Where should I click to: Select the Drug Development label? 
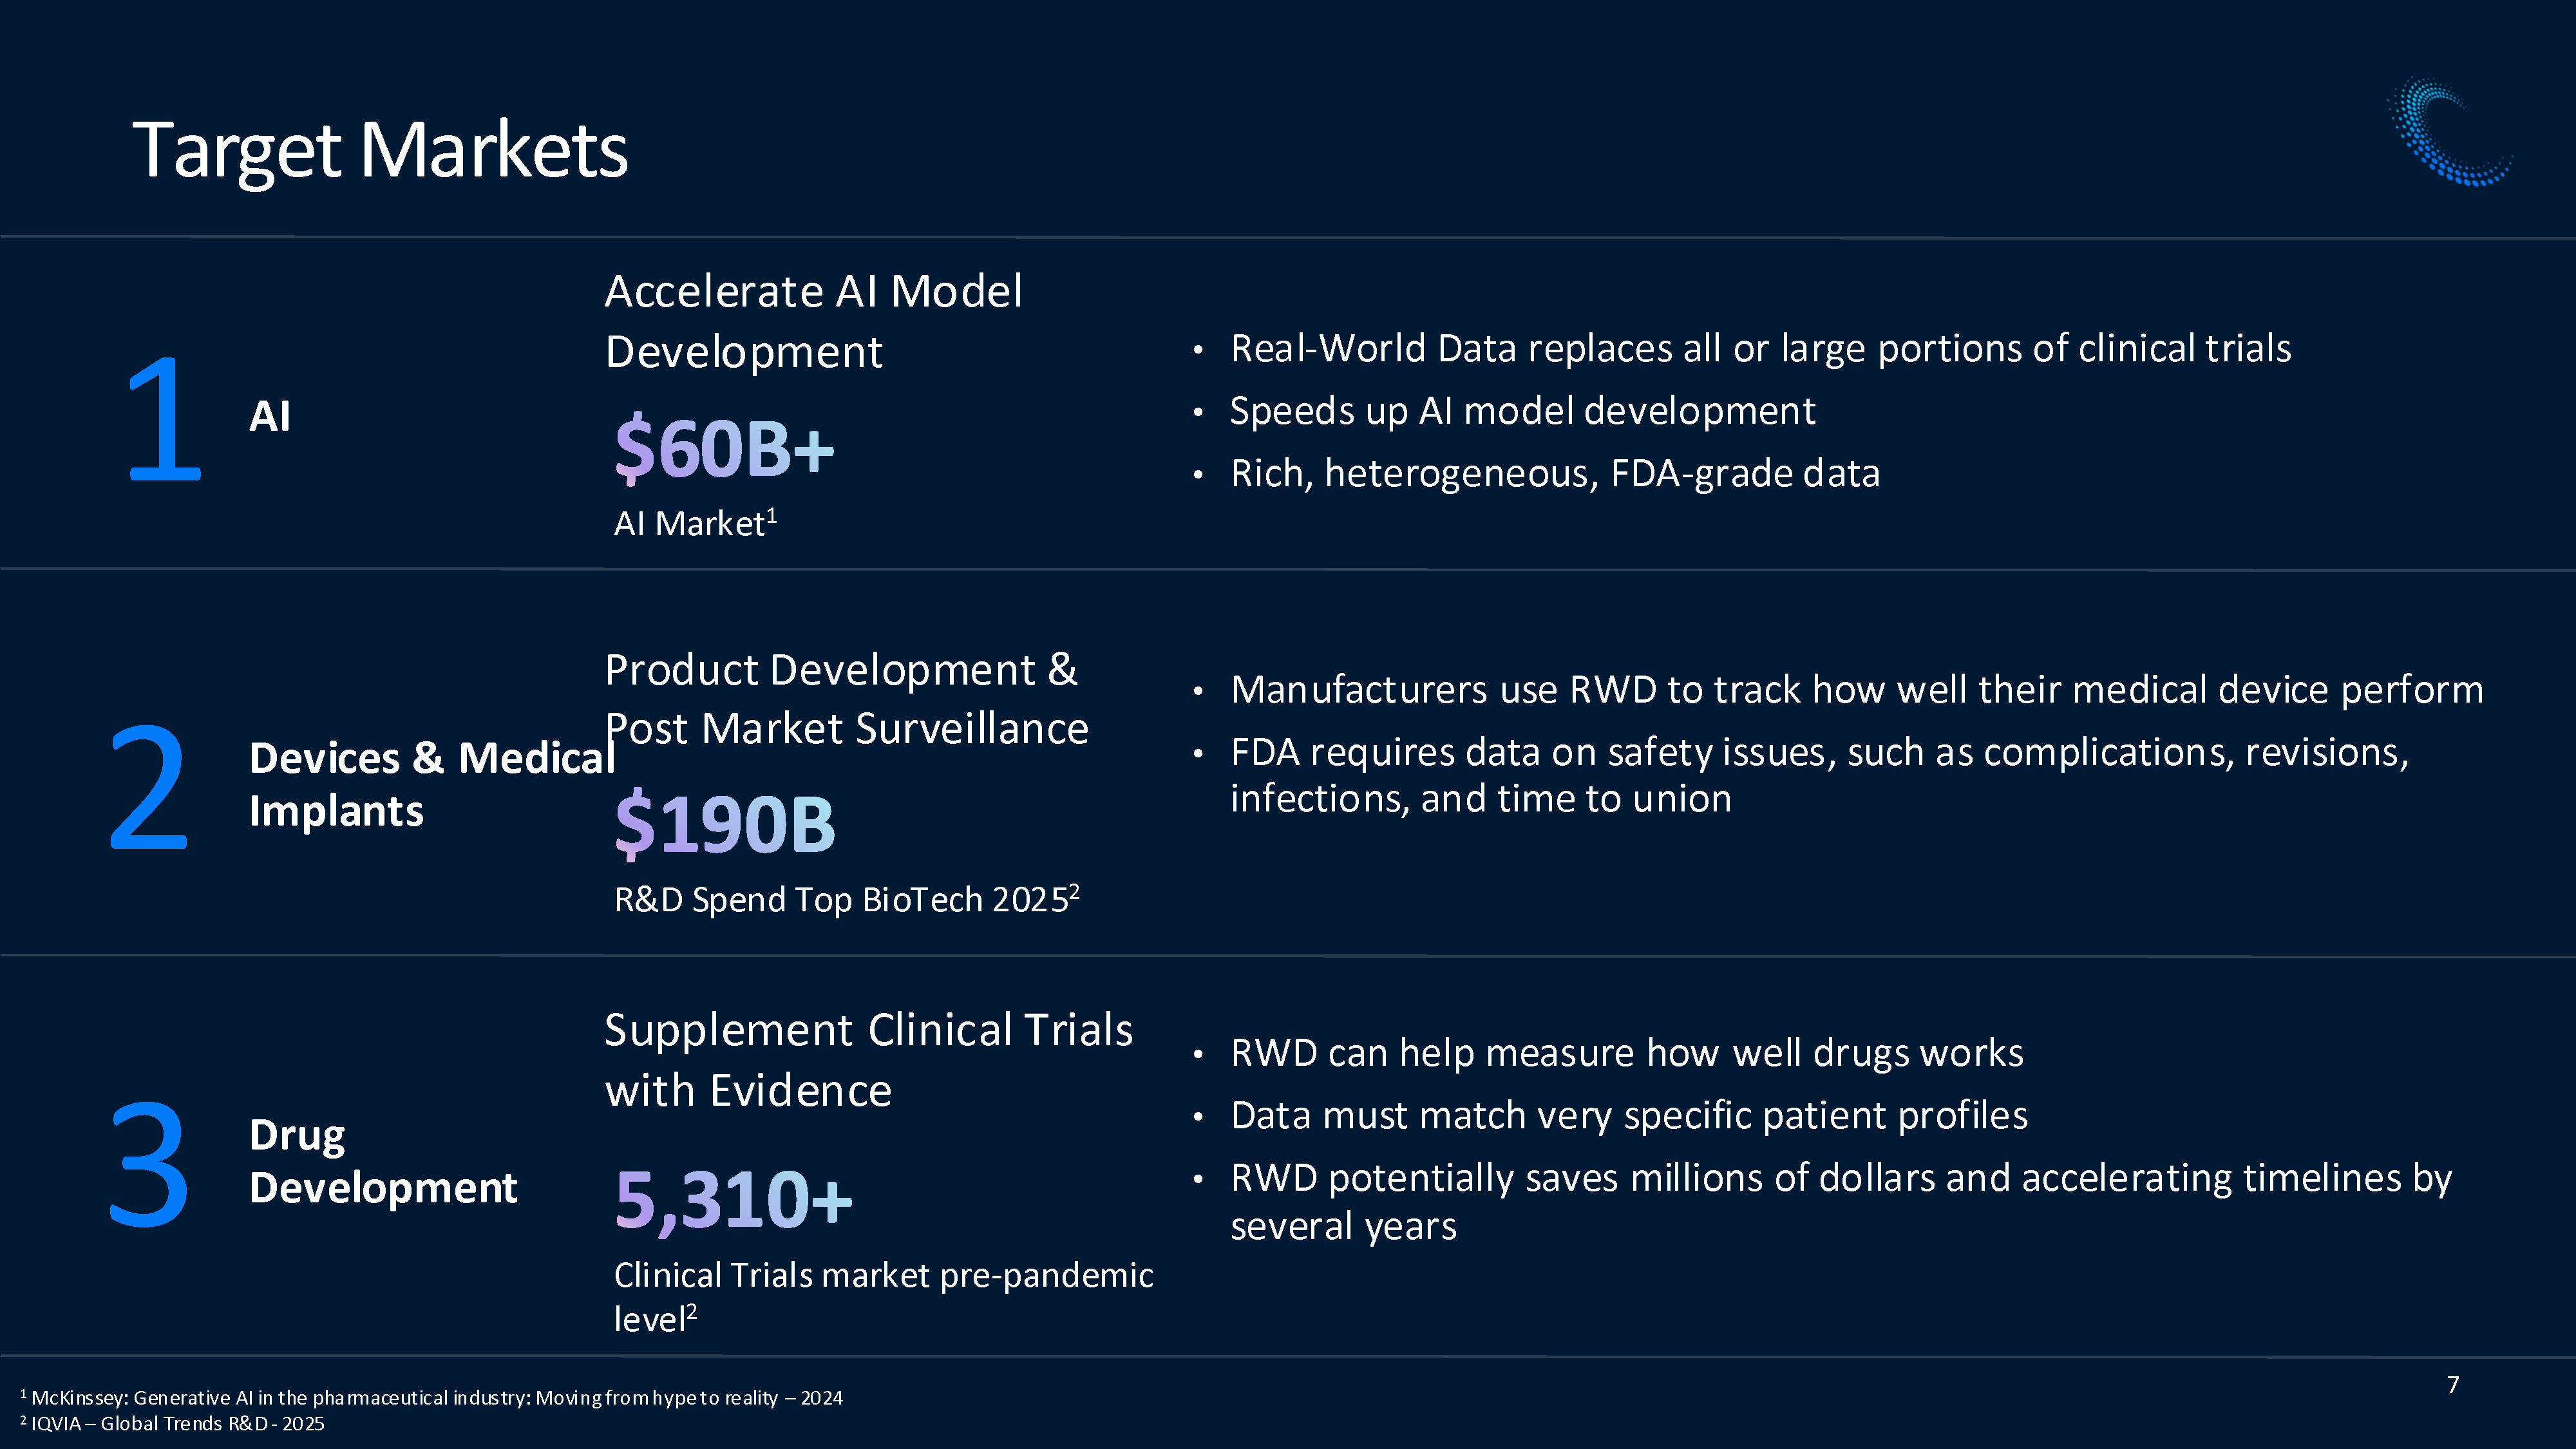pyautogui.click(x=383, y=1161)
